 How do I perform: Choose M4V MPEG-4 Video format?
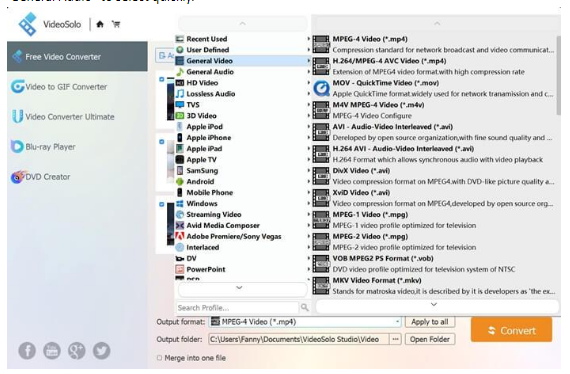[x=434, y=110]
